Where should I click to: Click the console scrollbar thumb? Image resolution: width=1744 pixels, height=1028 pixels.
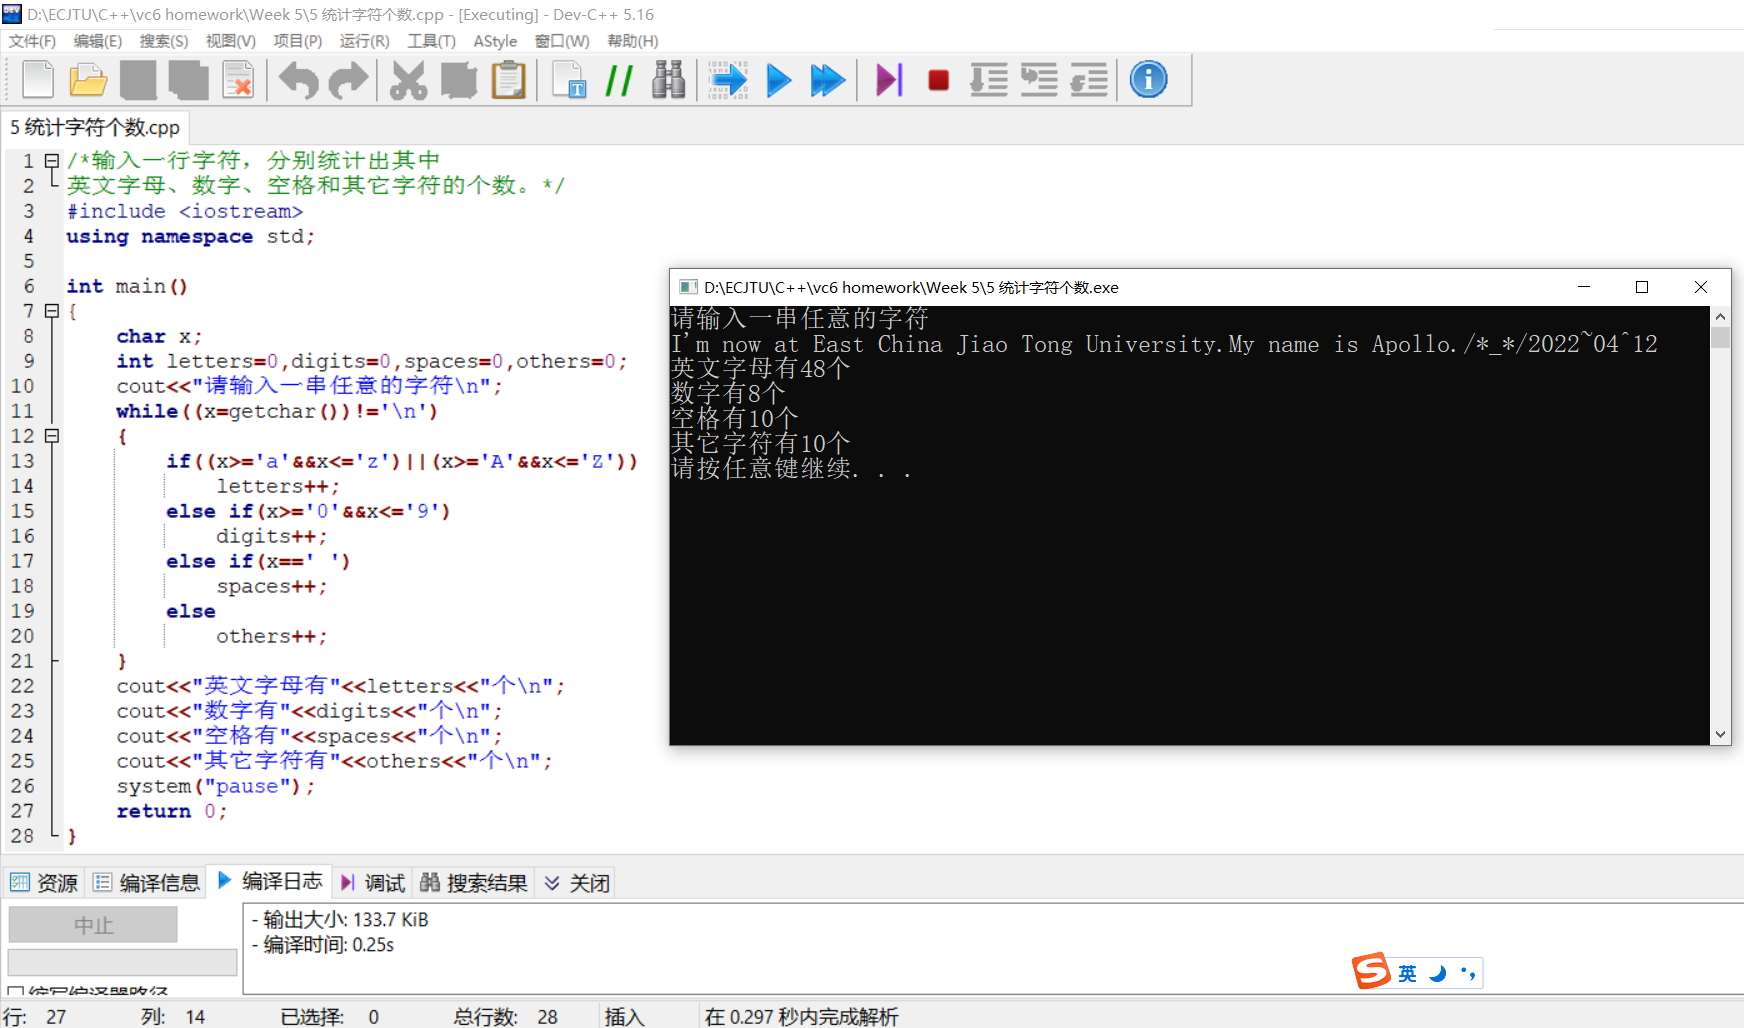(1720, 337)
